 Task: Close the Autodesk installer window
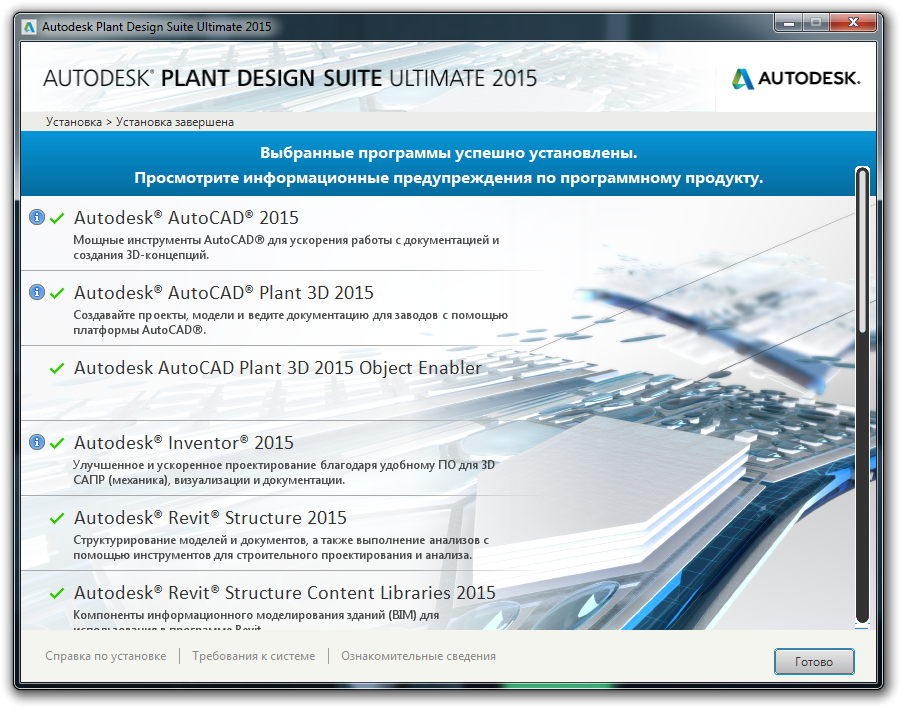853,23
